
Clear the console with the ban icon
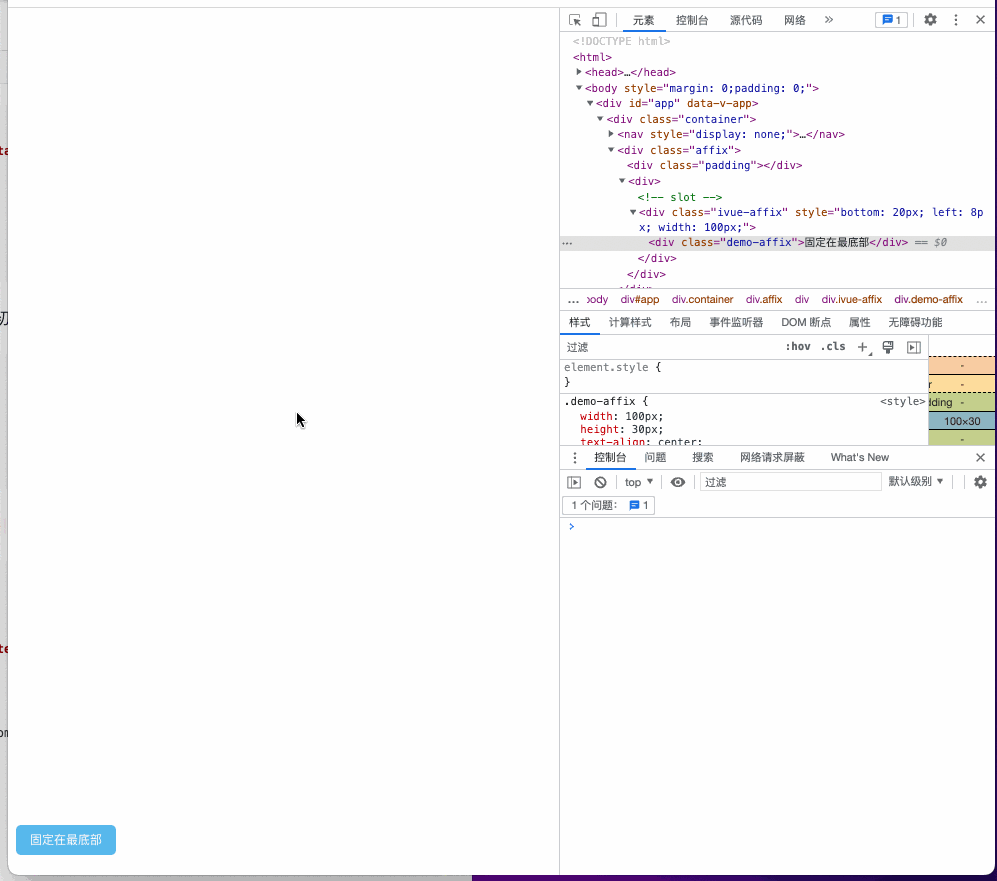(600, 482)
